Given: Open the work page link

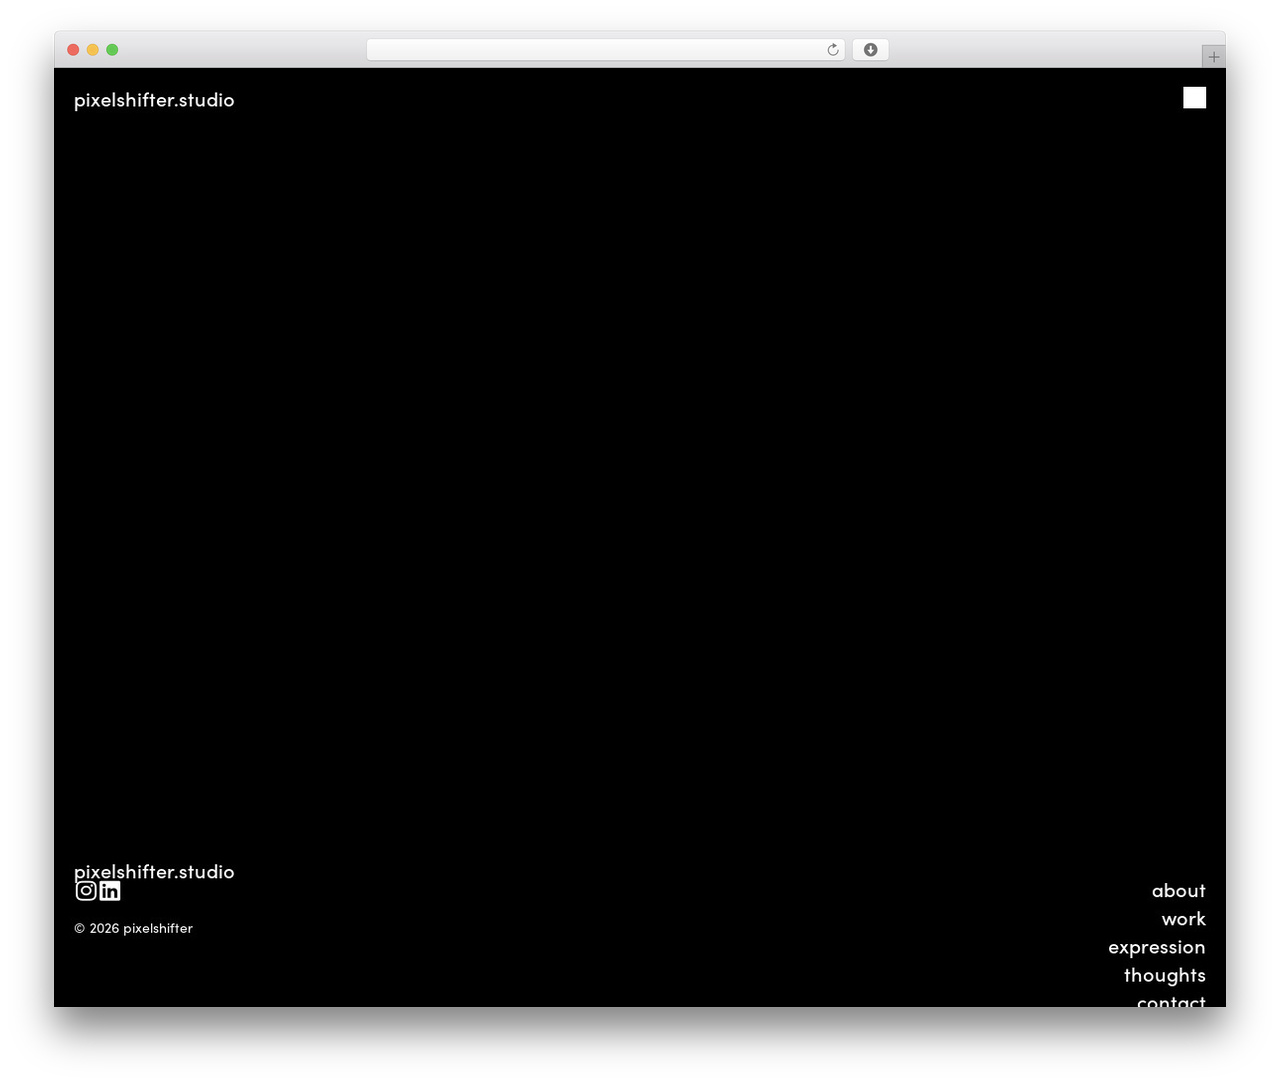Looking at the screenshot, I should (1183, 919).
